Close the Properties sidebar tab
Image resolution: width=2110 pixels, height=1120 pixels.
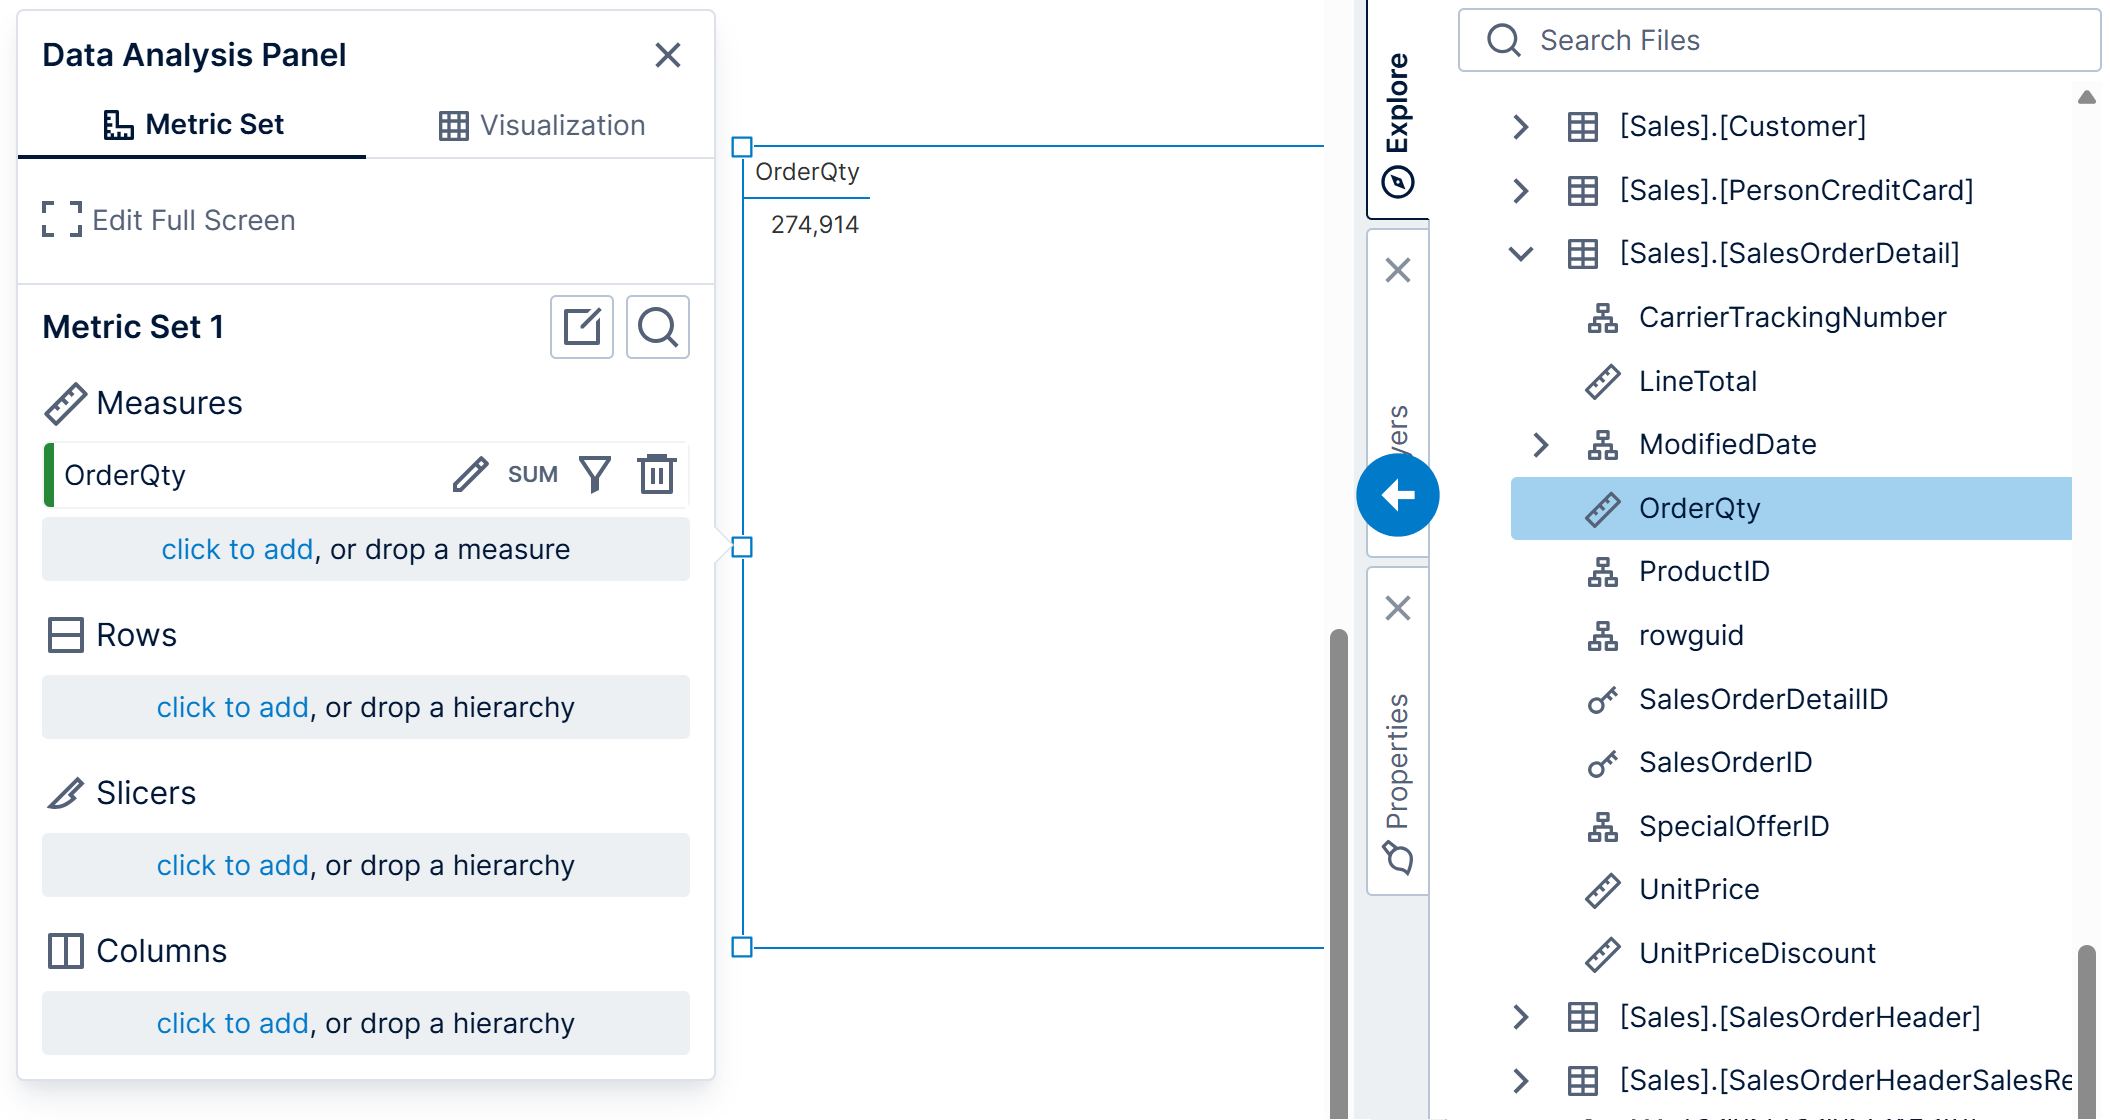[x=1398, y=608]
